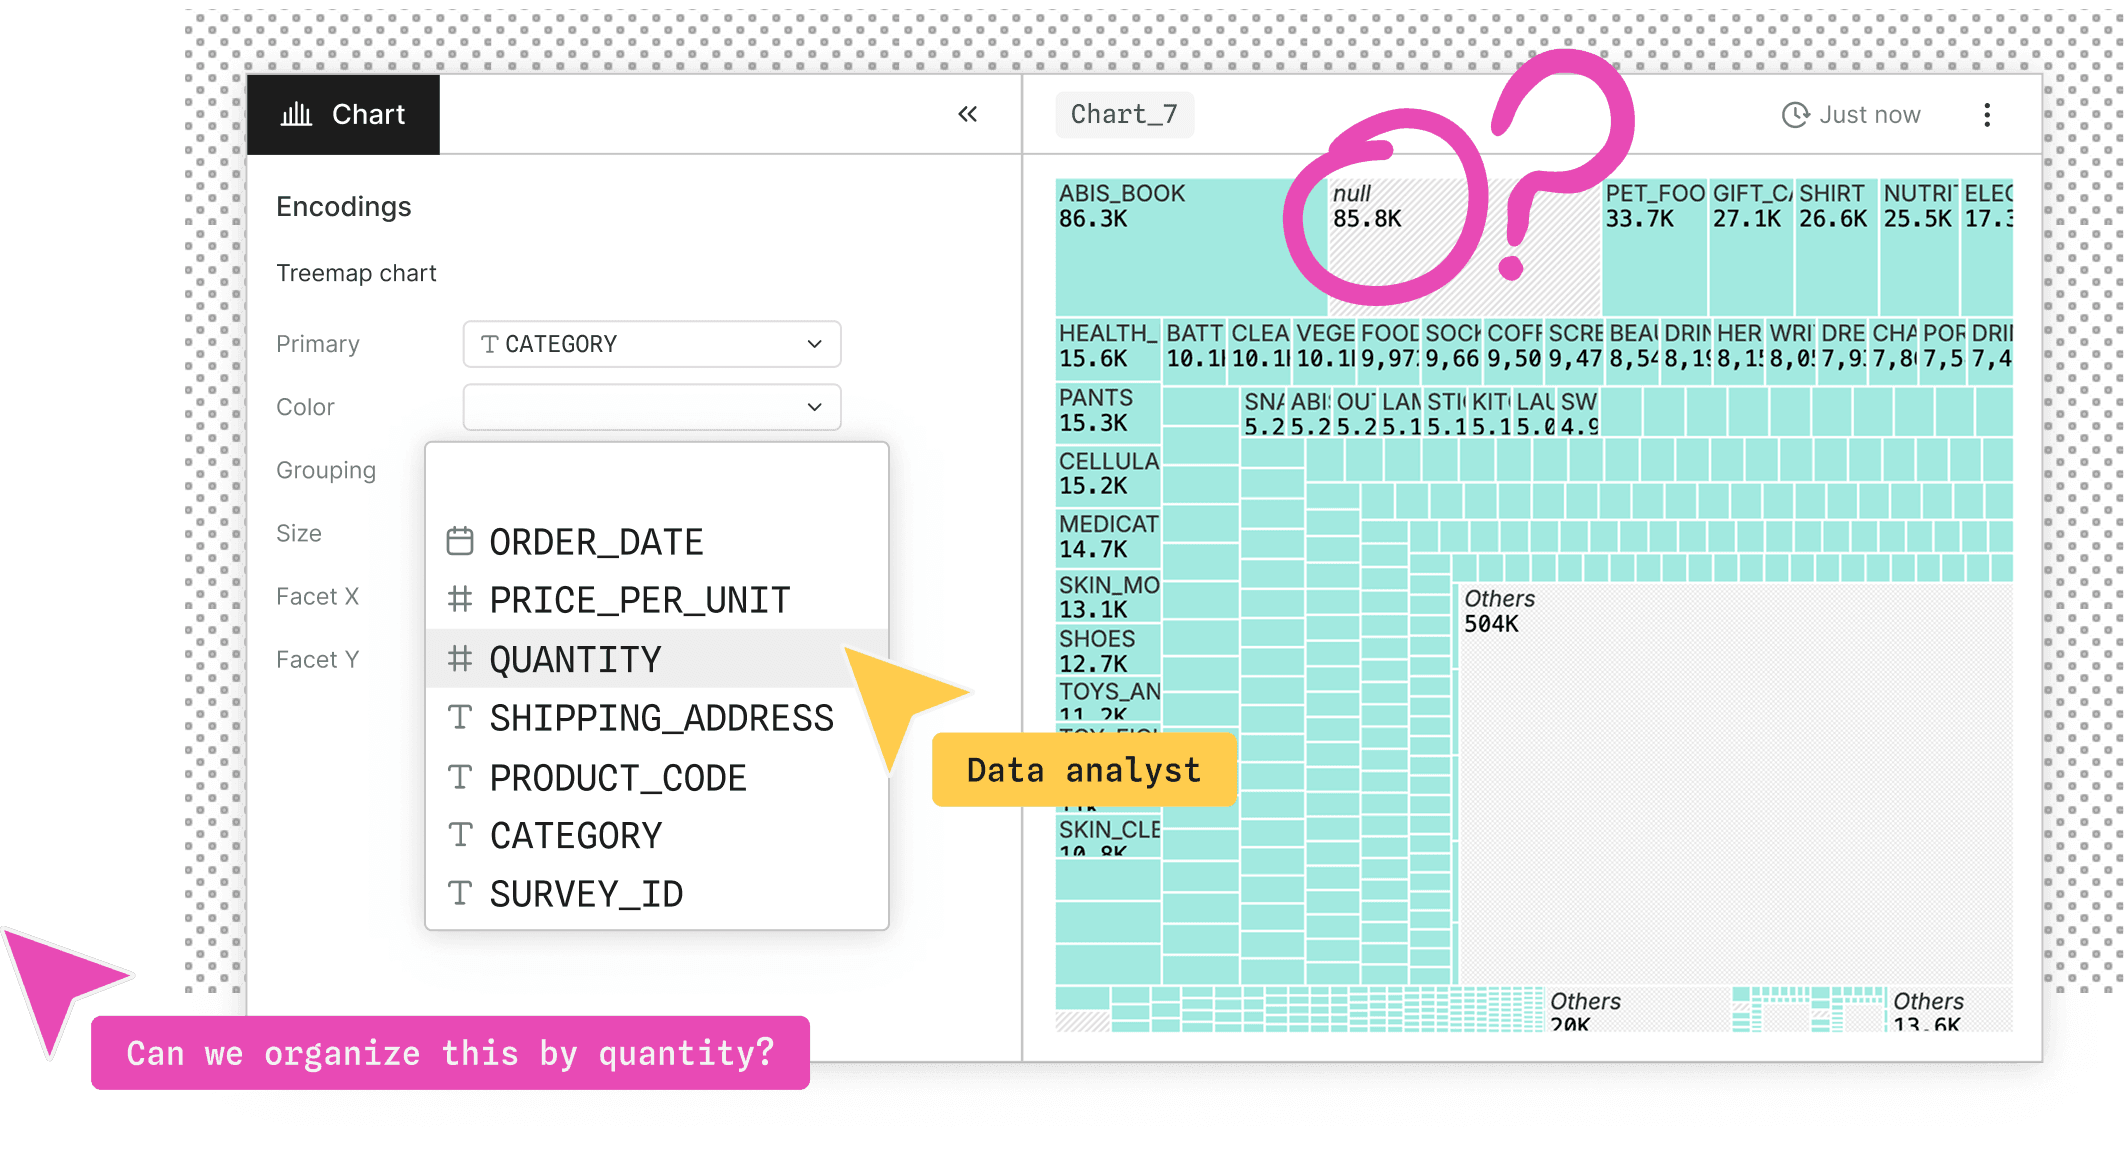Click the Chart_7 title label
2124x1151 pixels.
pyautogui.click(x=1124, y=114)
